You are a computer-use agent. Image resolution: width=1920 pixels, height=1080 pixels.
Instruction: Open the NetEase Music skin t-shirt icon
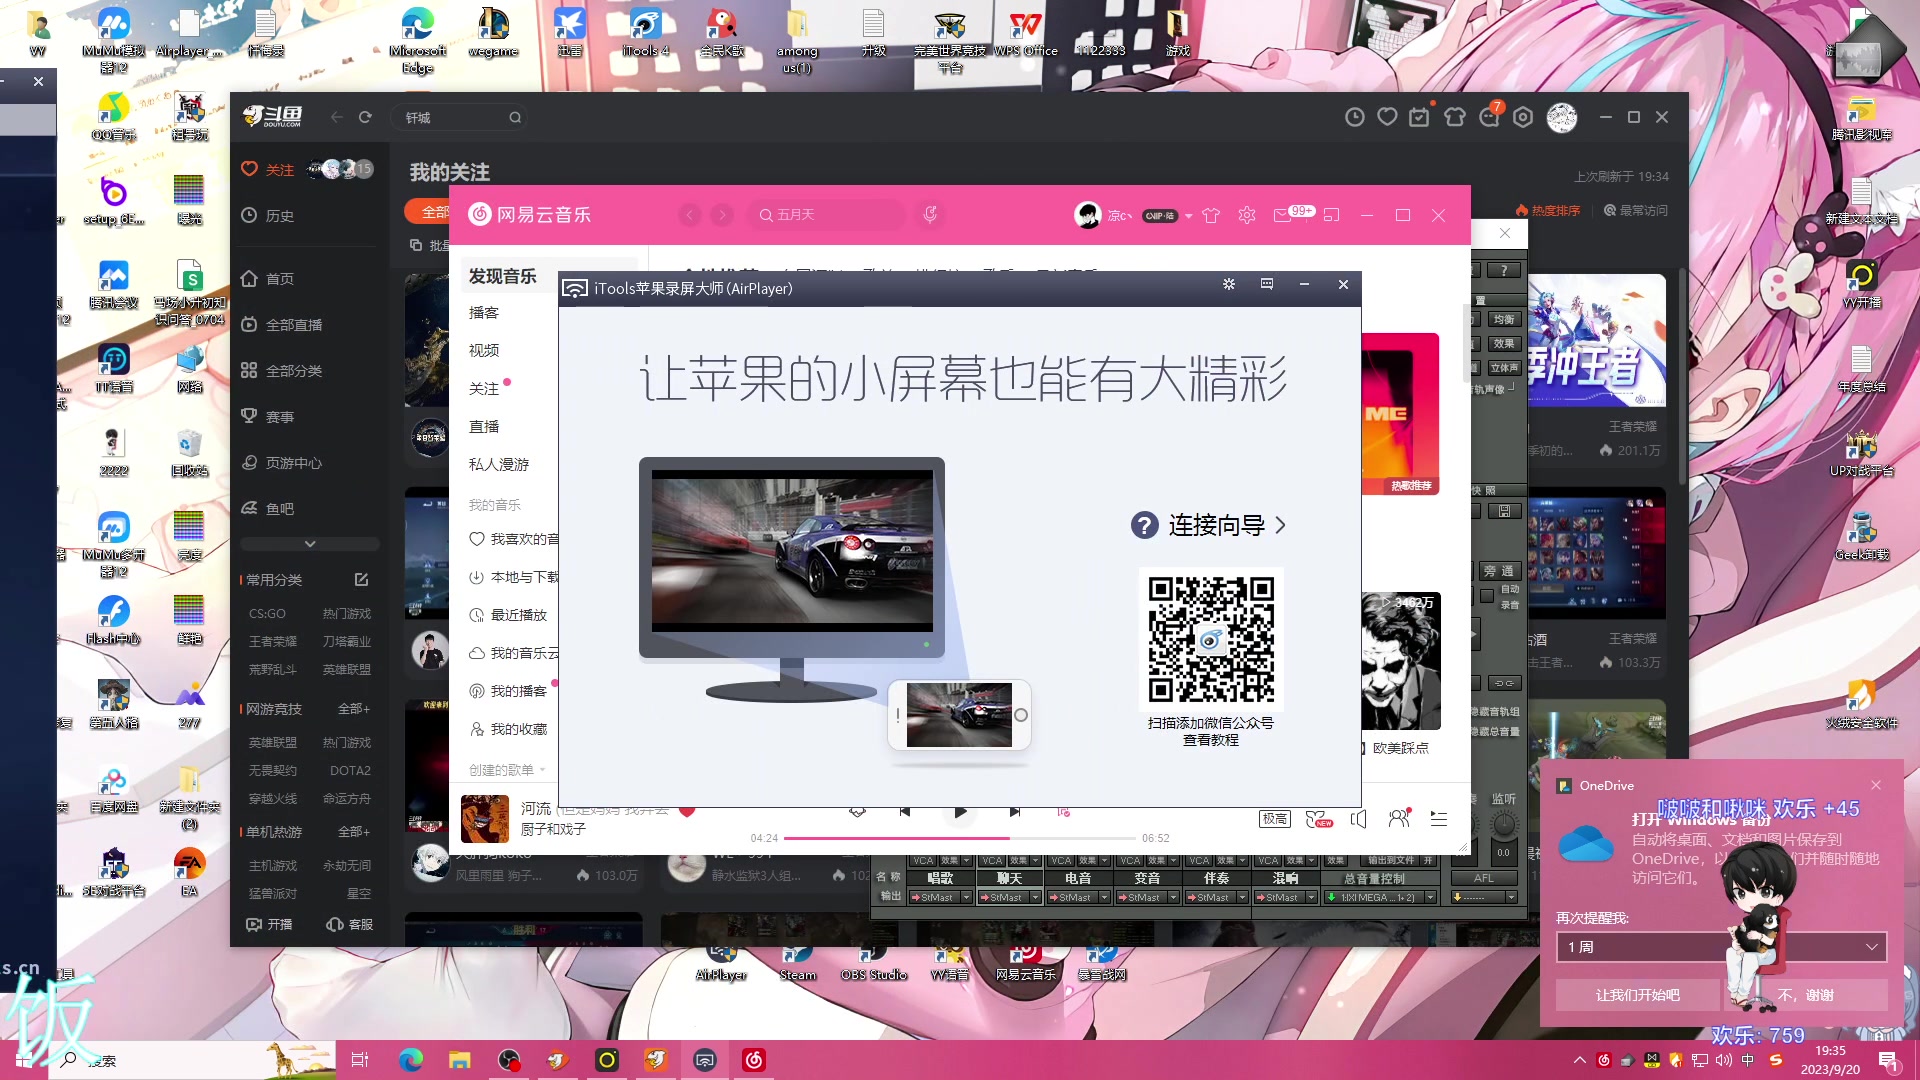click(1211, 215)
